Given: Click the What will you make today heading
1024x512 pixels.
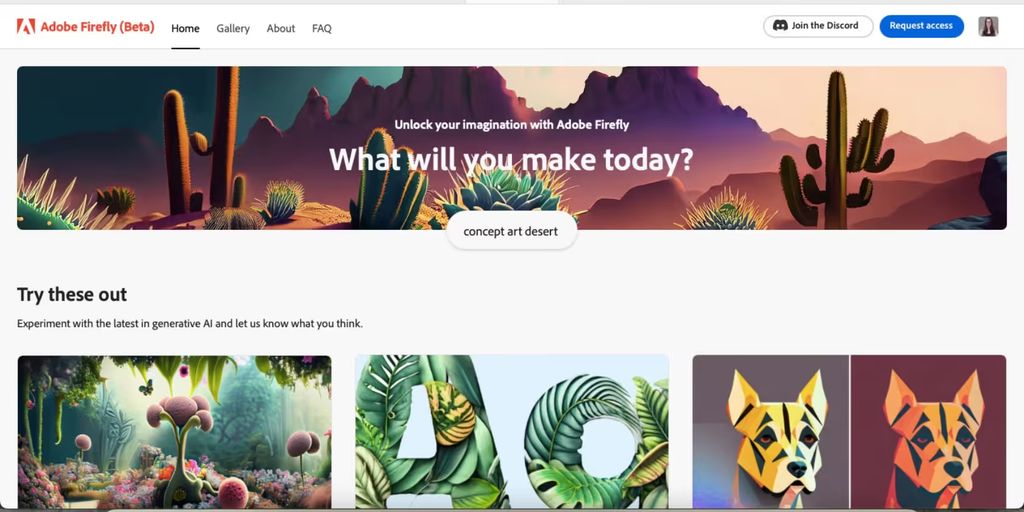Looking at the screenshot, I should pyautogui.click(x=511, y=159).
